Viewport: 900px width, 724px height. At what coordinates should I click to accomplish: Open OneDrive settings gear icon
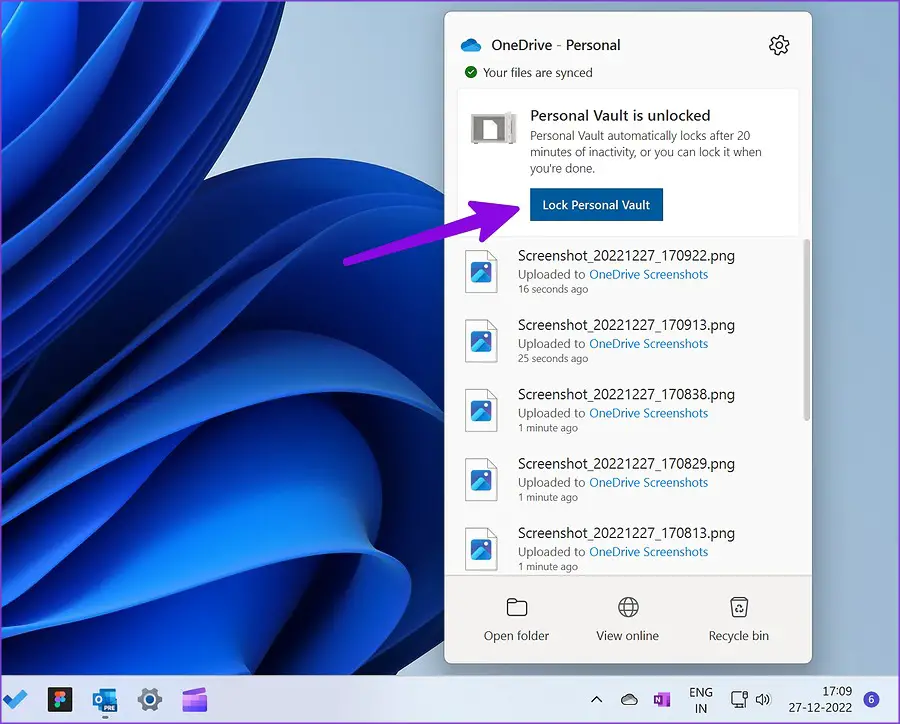(779, 45)
